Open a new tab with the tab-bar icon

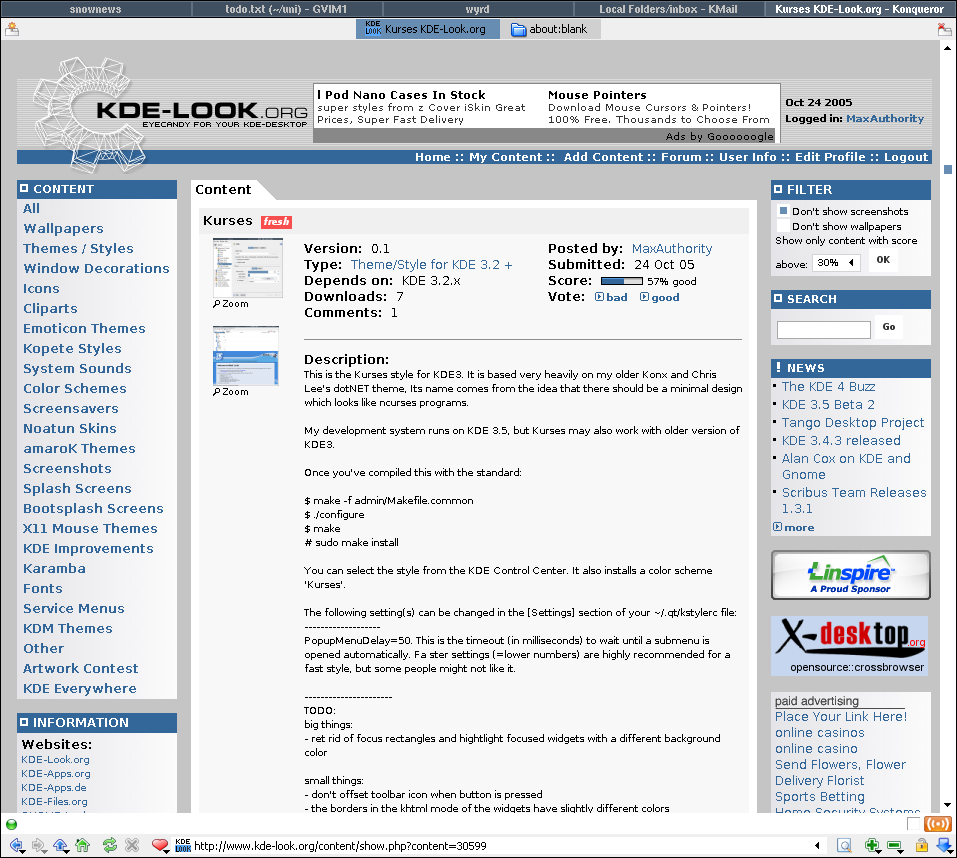pyautogui.click(x=12, y=29)
